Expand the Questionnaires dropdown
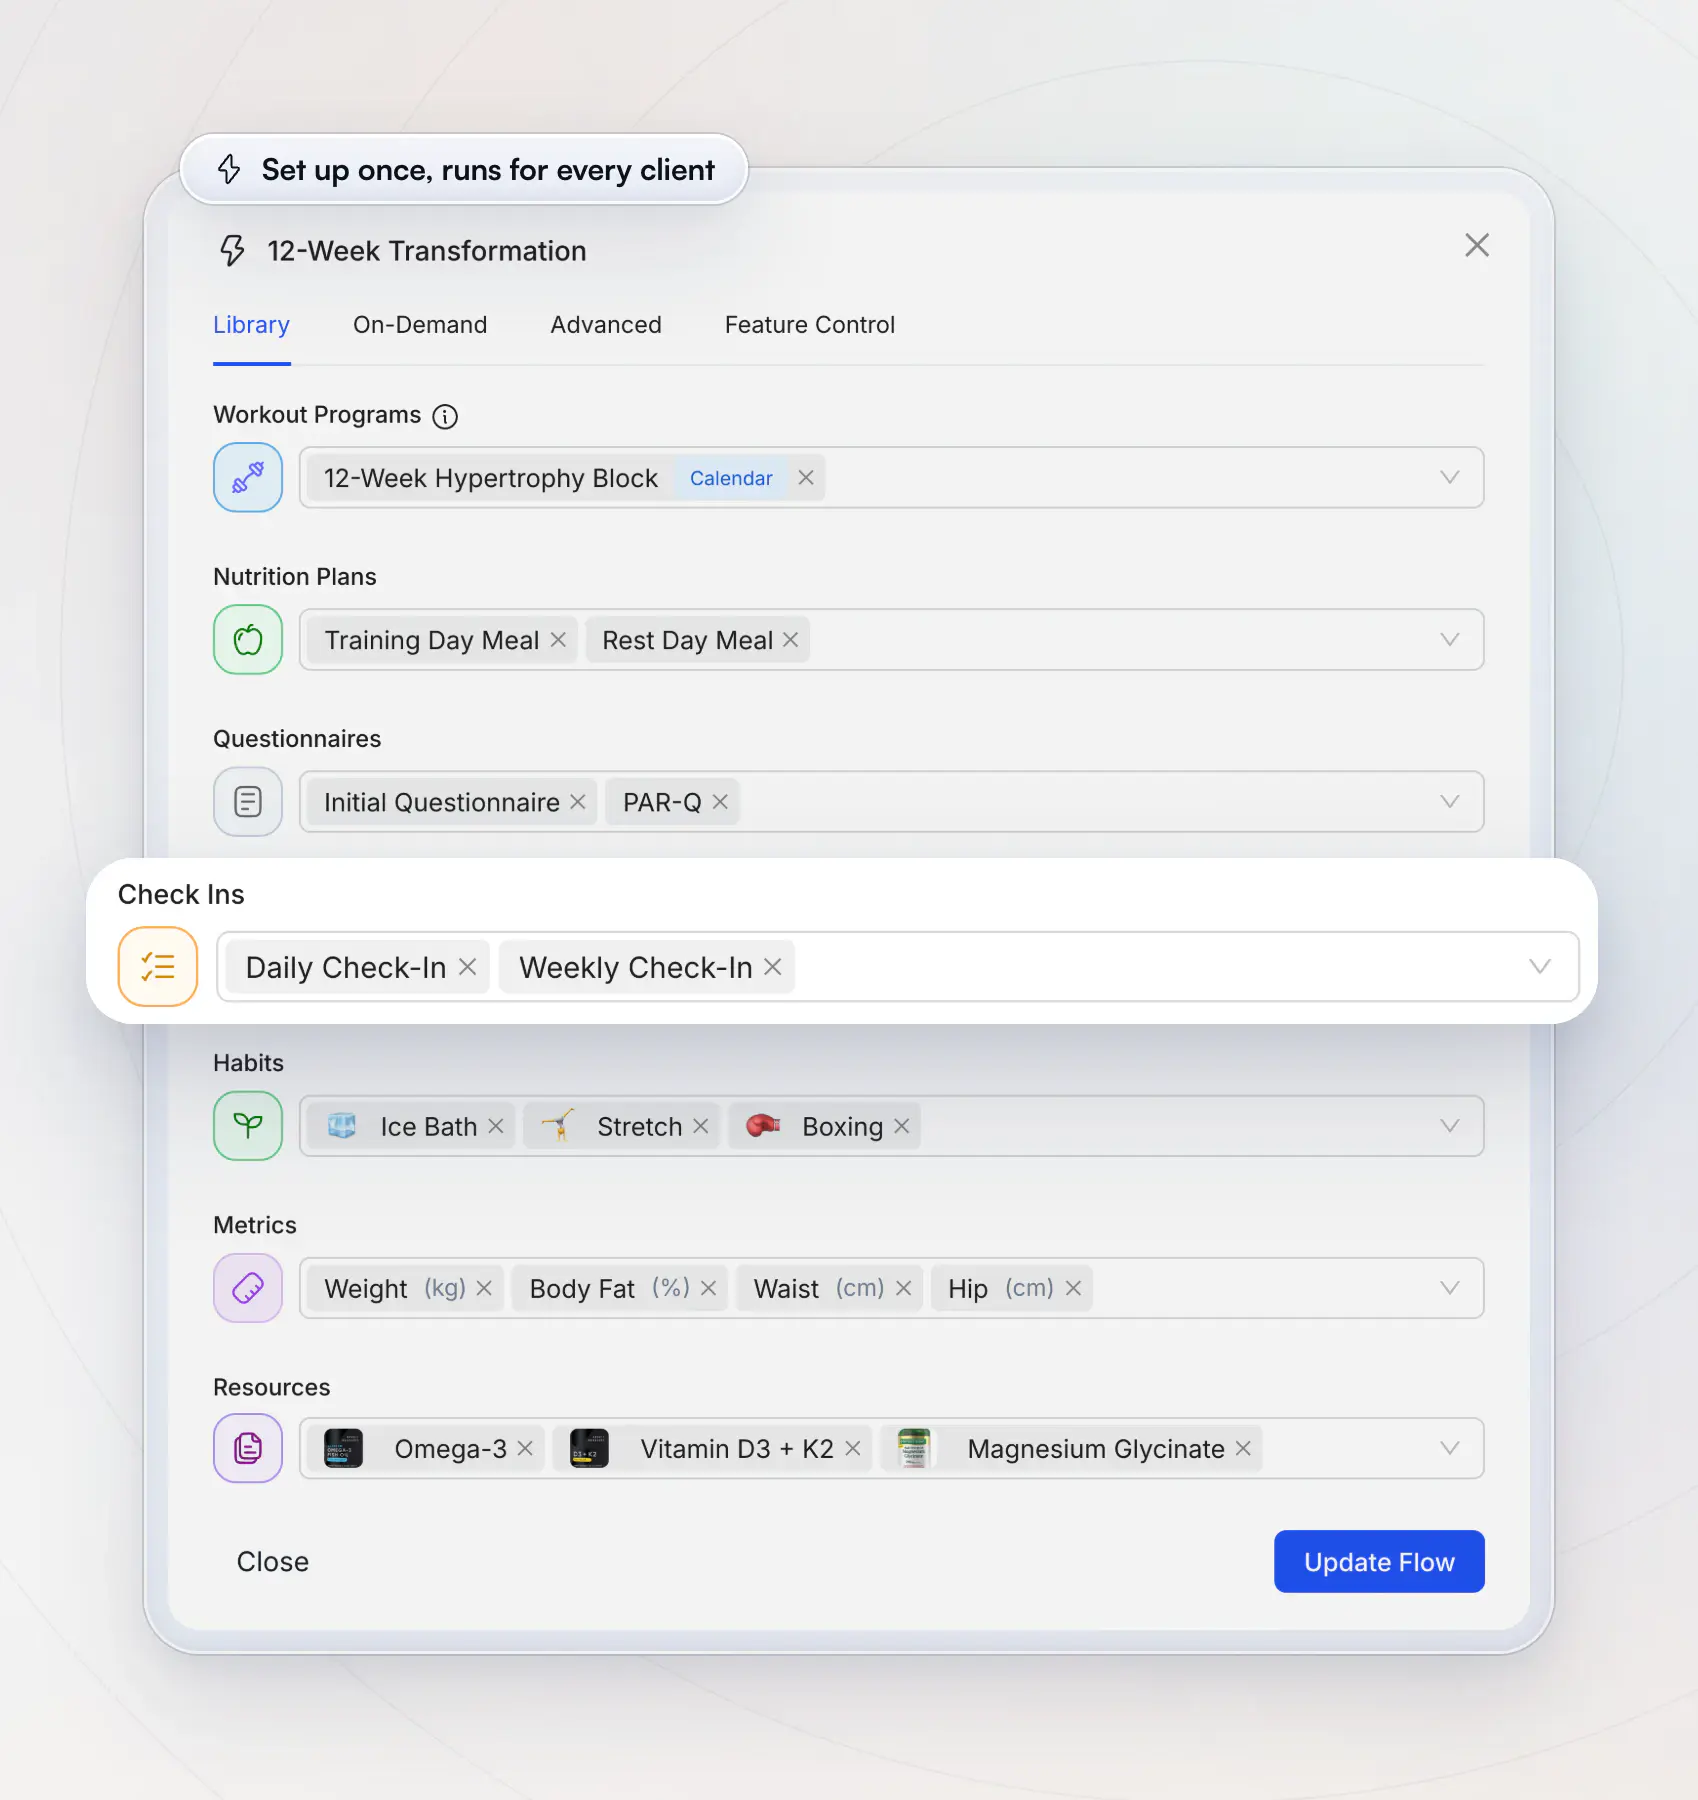This screenshot has height=1800, width=1698. coord(1450,802)
